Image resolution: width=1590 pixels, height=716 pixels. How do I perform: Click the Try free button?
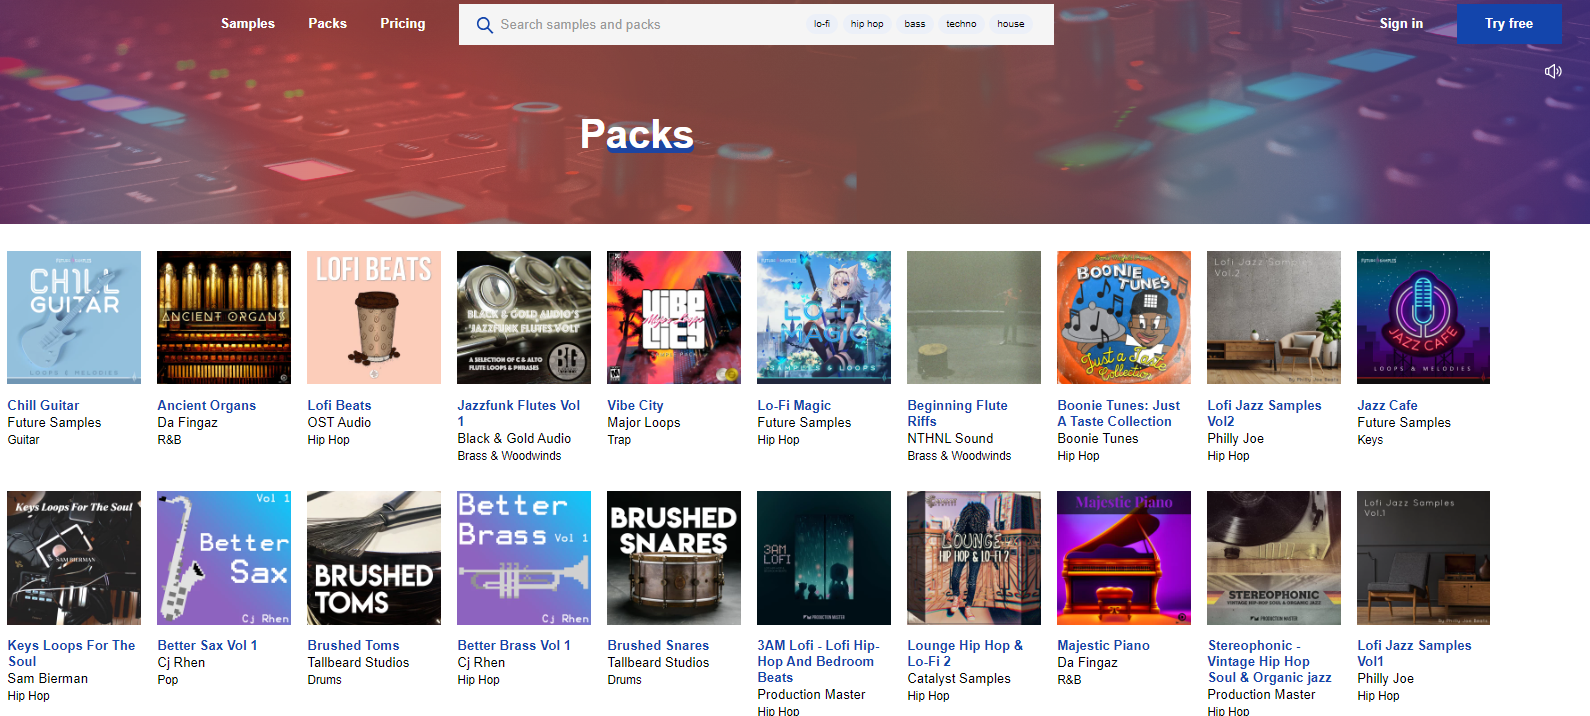tap(1508, 23)
